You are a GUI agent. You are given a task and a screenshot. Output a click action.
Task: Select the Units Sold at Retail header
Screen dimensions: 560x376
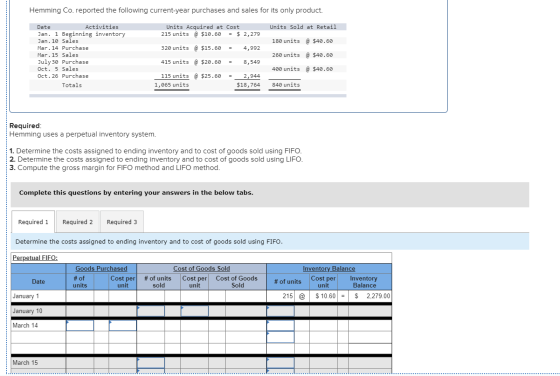coord(303,27)
